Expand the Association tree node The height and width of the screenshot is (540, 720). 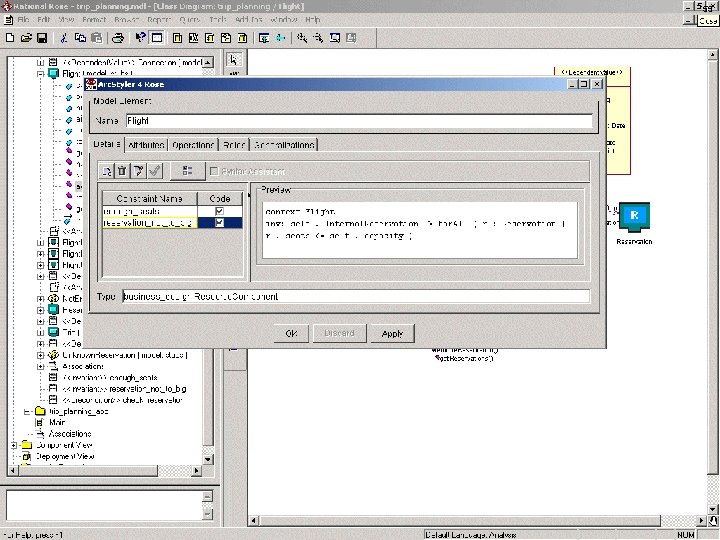40,366
